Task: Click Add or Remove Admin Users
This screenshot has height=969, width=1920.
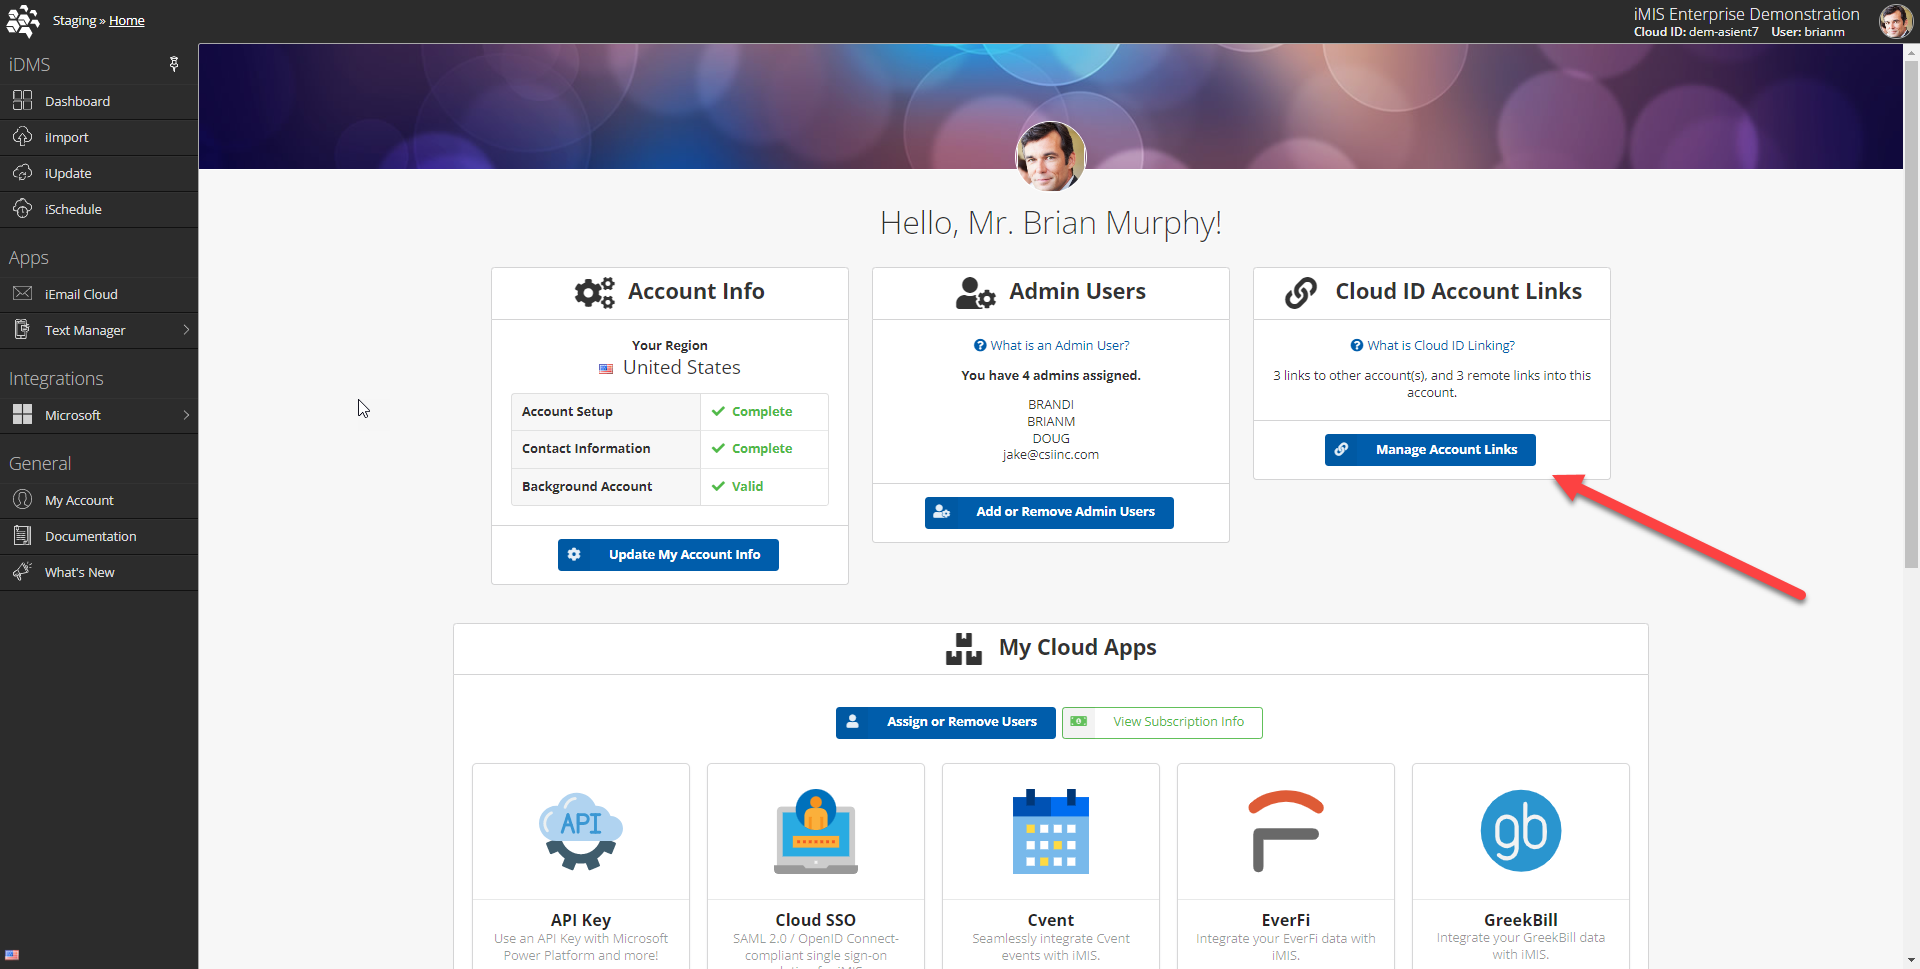Action: (1049, 512)
